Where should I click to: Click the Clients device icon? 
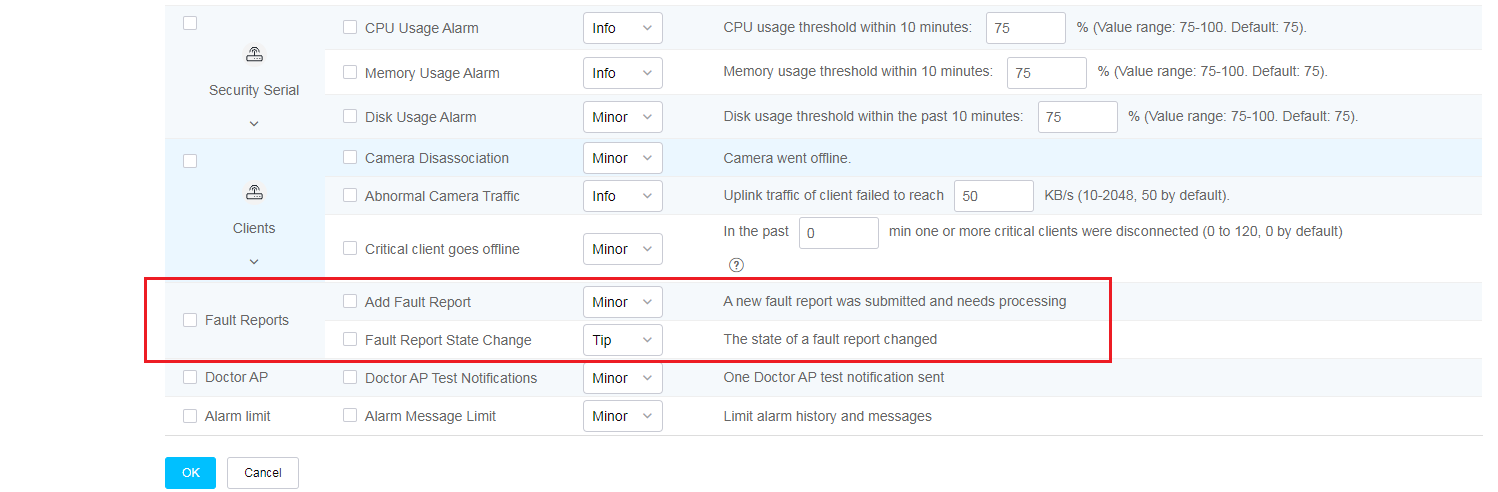[x=254, y=192]
